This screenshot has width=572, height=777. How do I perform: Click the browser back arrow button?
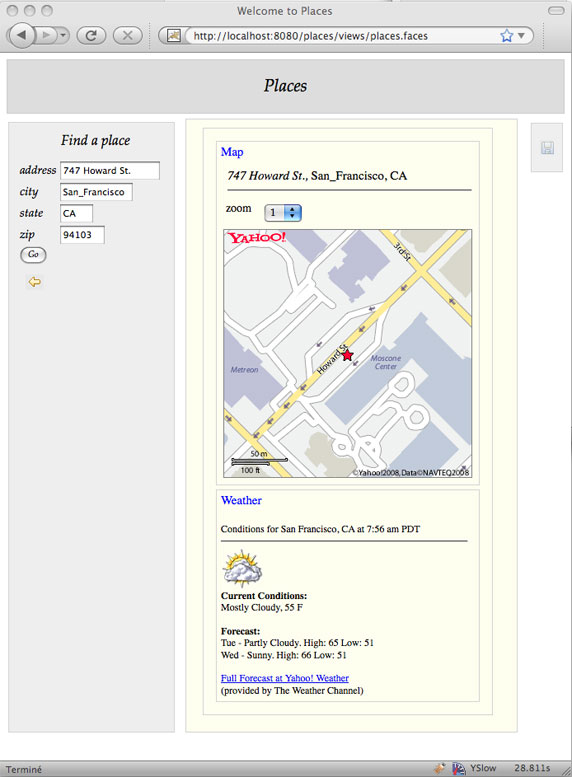click(21, 35)
